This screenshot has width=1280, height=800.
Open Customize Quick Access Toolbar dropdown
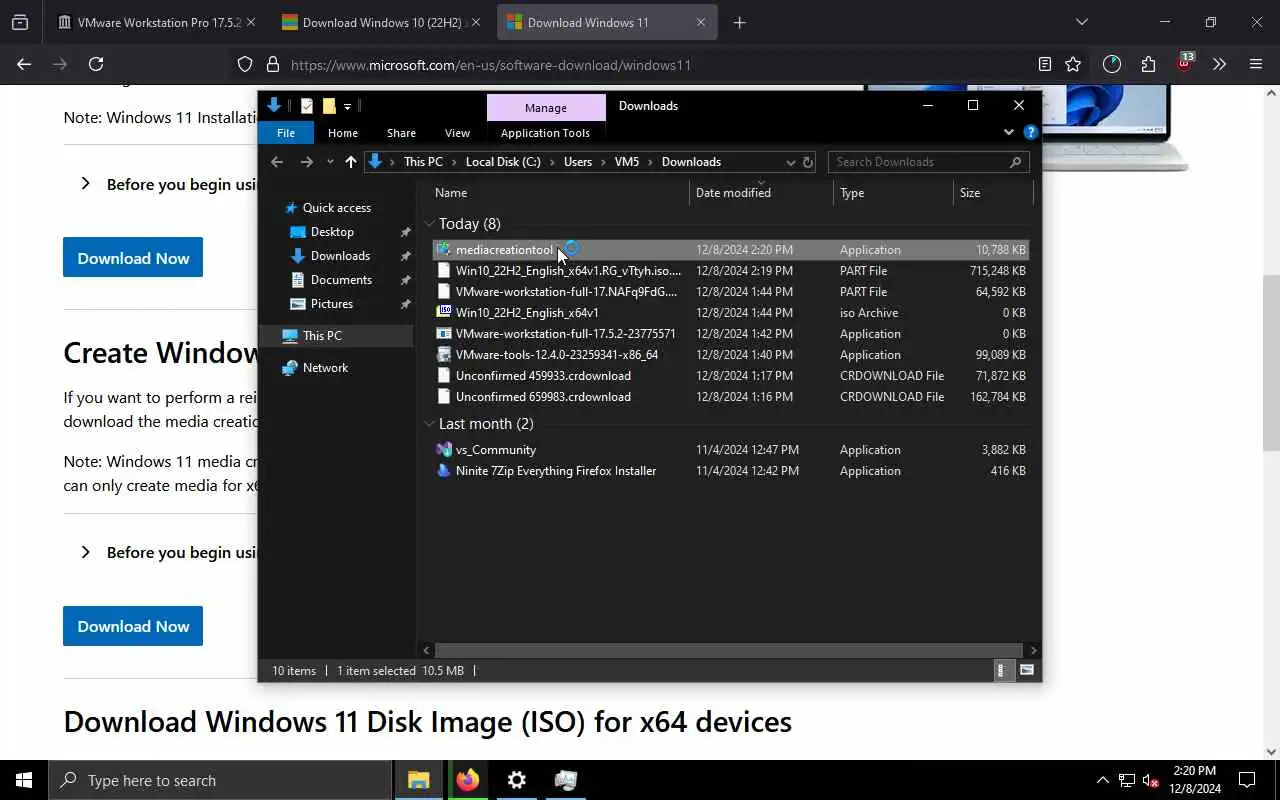coord(347,106)
